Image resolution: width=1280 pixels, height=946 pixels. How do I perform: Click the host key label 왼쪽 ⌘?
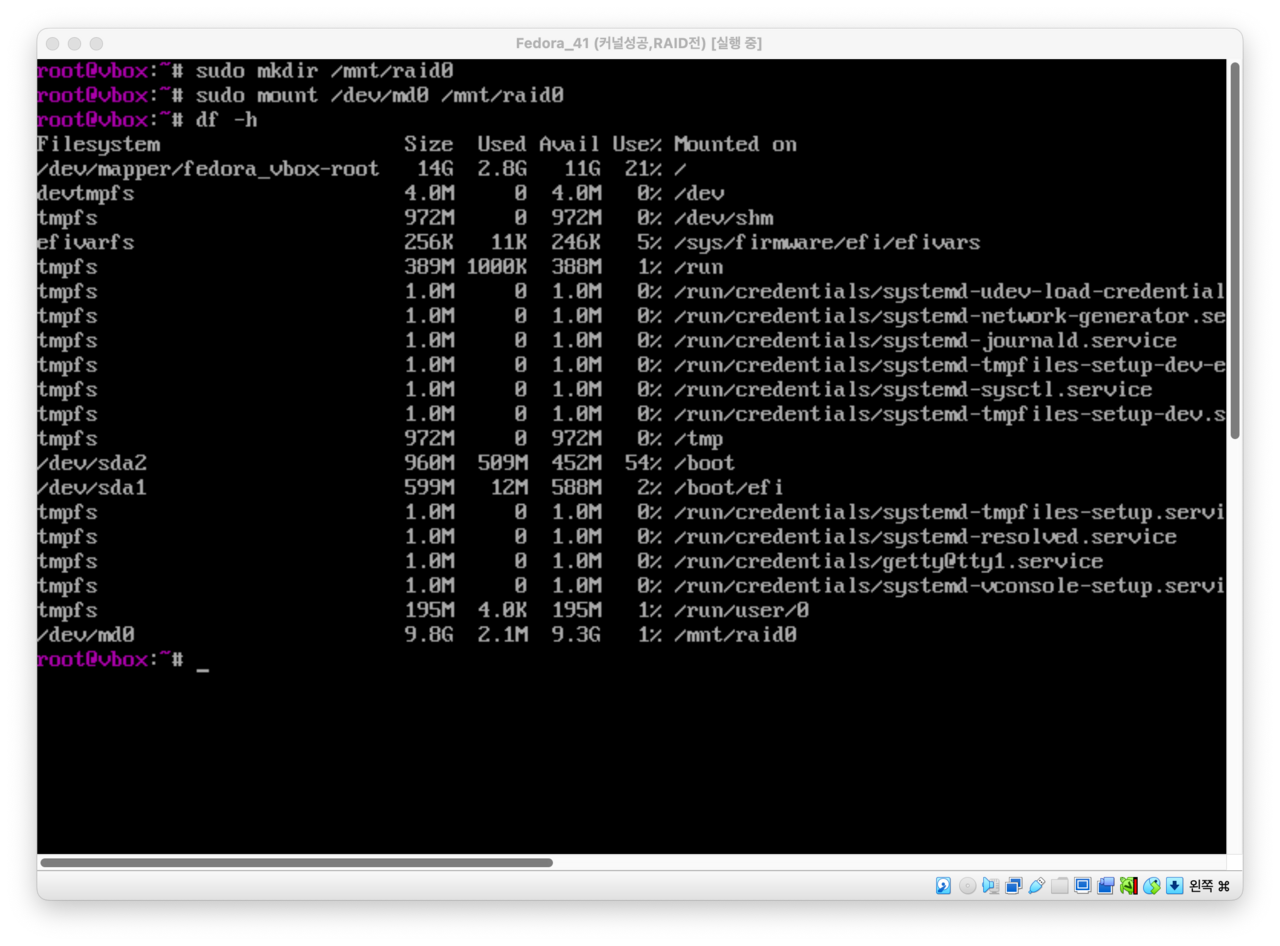click(x=1209, y=886)
